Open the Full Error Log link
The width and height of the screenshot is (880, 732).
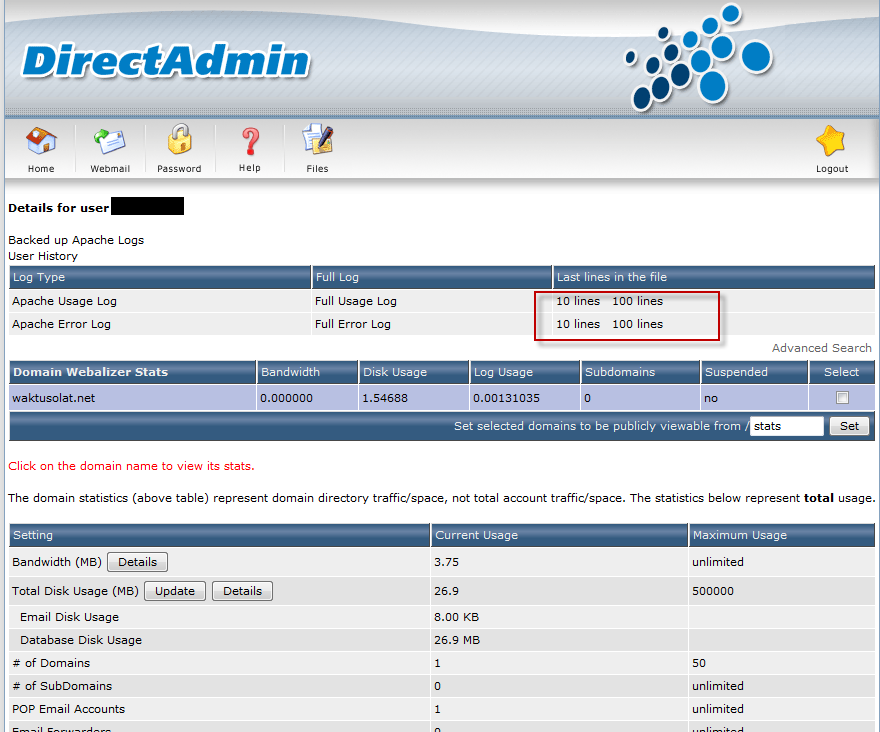coord(352,324)
